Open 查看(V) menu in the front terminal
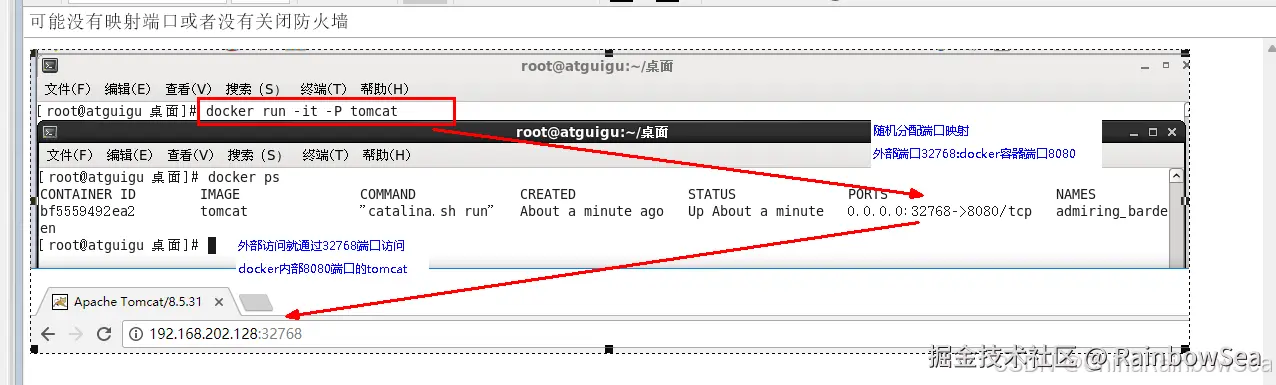This screenshot has height=385, width=1276. (191, 155)
